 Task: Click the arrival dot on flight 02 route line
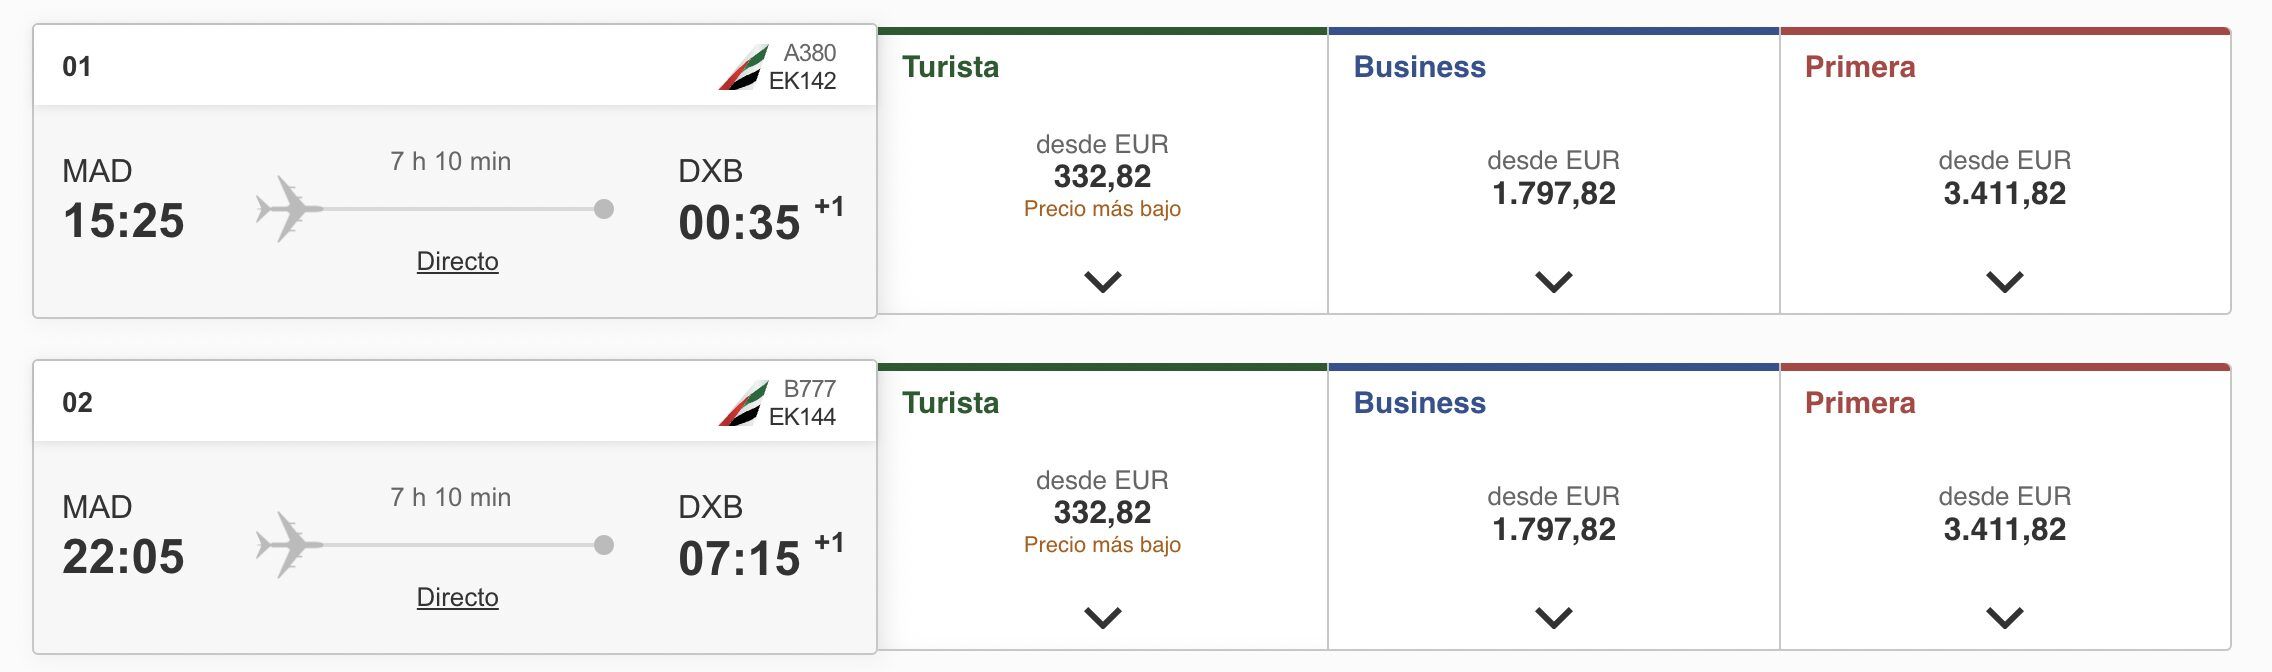pos(604,545)
